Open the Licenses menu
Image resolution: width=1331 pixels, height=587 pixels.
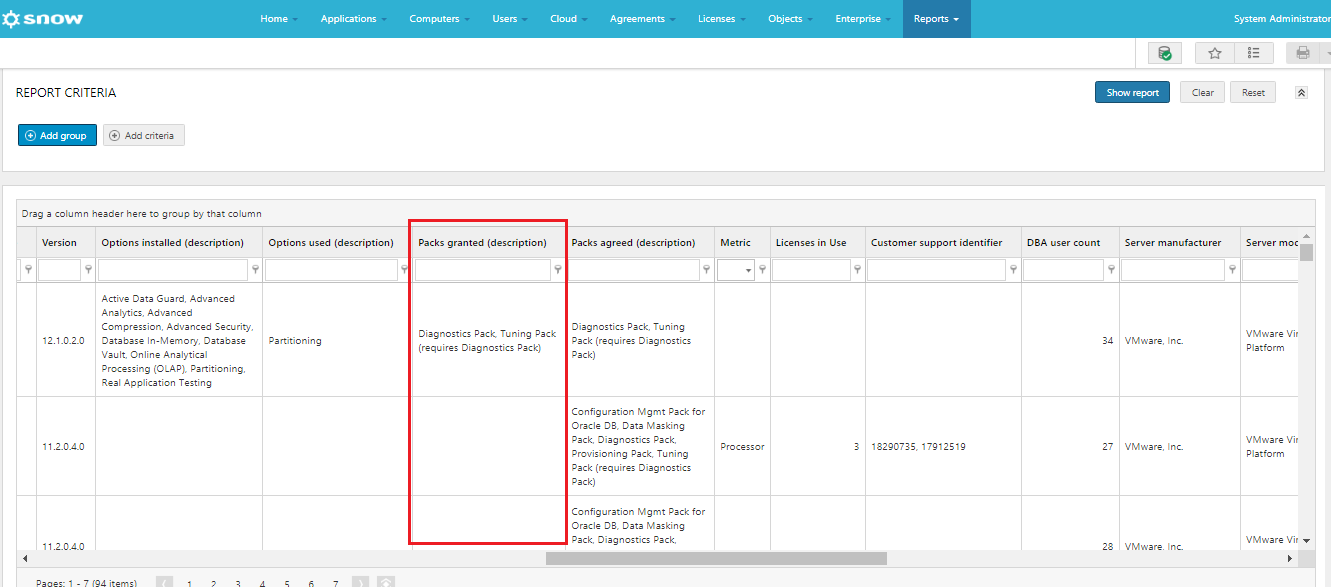click(x=722, y=19)
